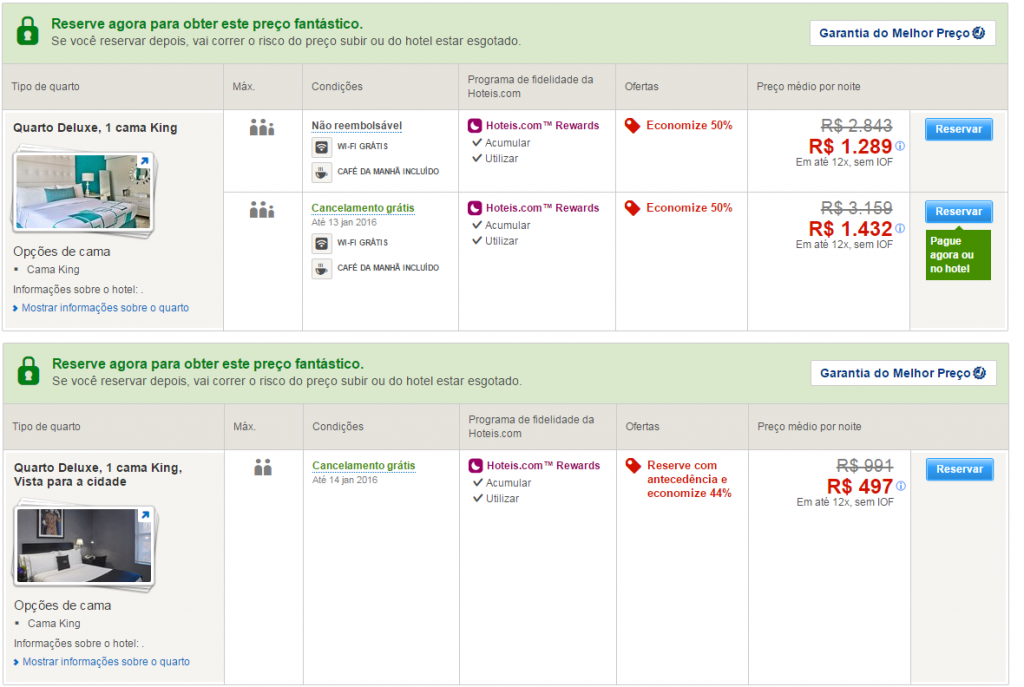Open the city view room photo thumbnail
The image size is (1024, 687).
[84, 545]
